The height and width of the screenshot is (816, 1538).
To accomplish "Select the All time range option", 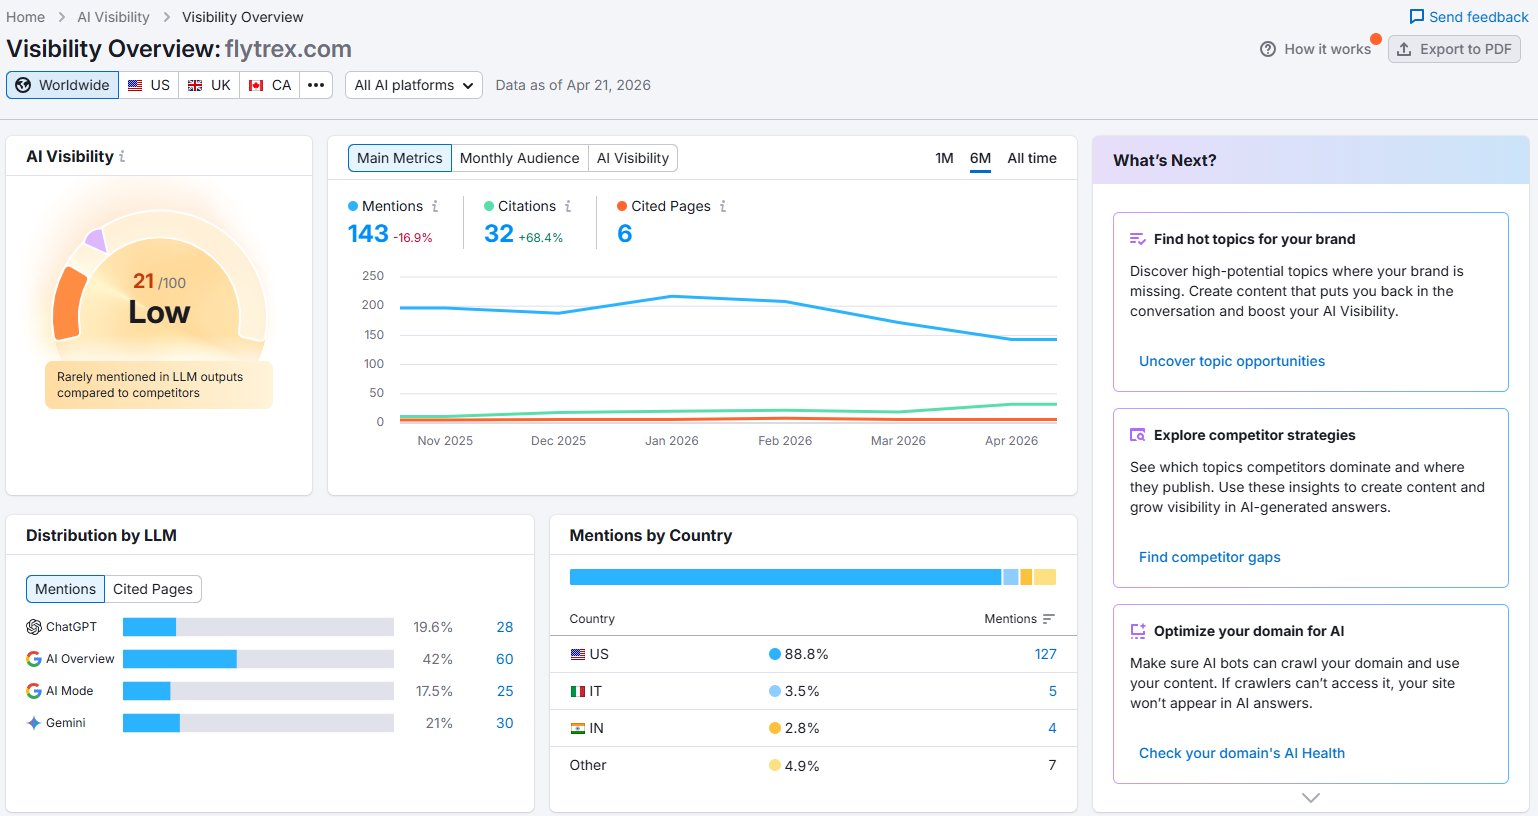I will pos(1032,158).
